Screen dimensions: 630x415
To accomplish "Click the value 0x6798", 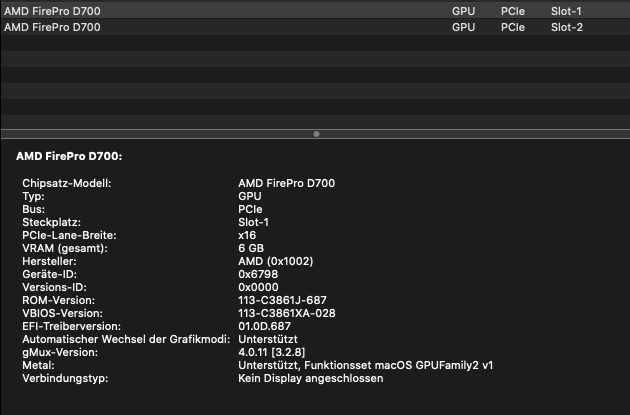I will click(258, 274).
